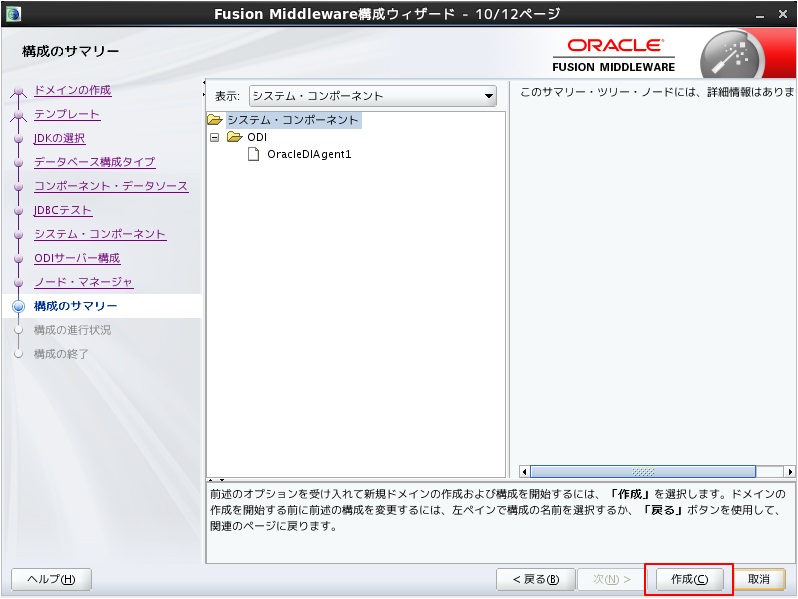Open the JDKの選択 step
798x599 pixels.
point(59,138)
